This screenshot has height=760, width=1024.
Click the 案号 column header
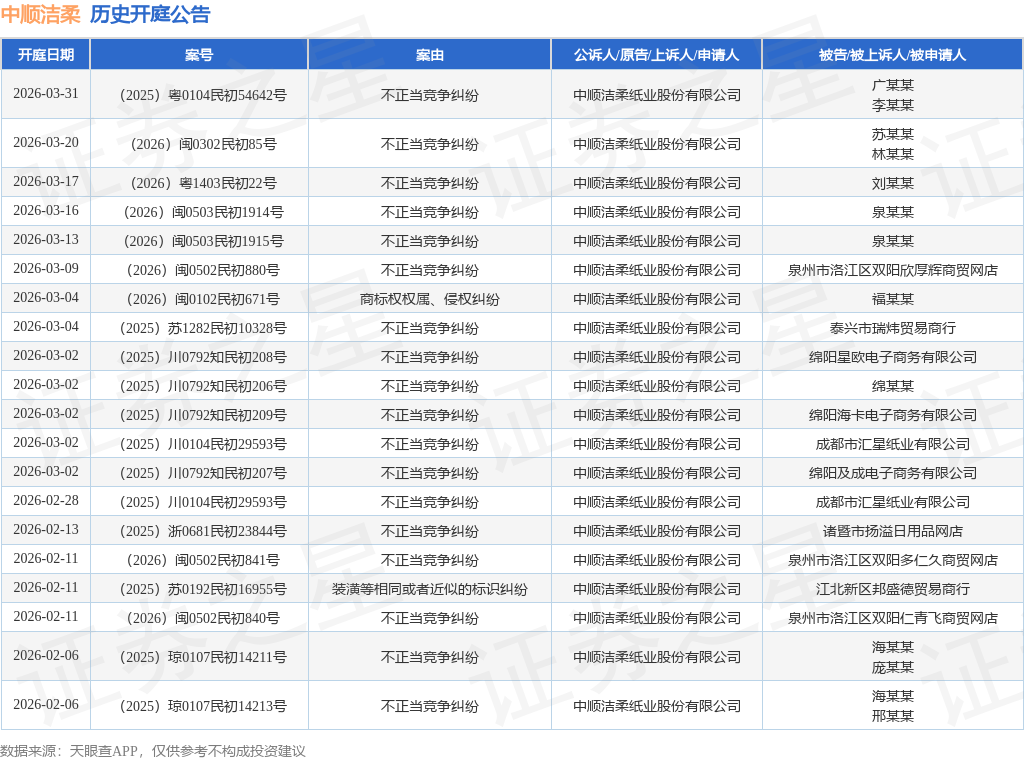199,55
